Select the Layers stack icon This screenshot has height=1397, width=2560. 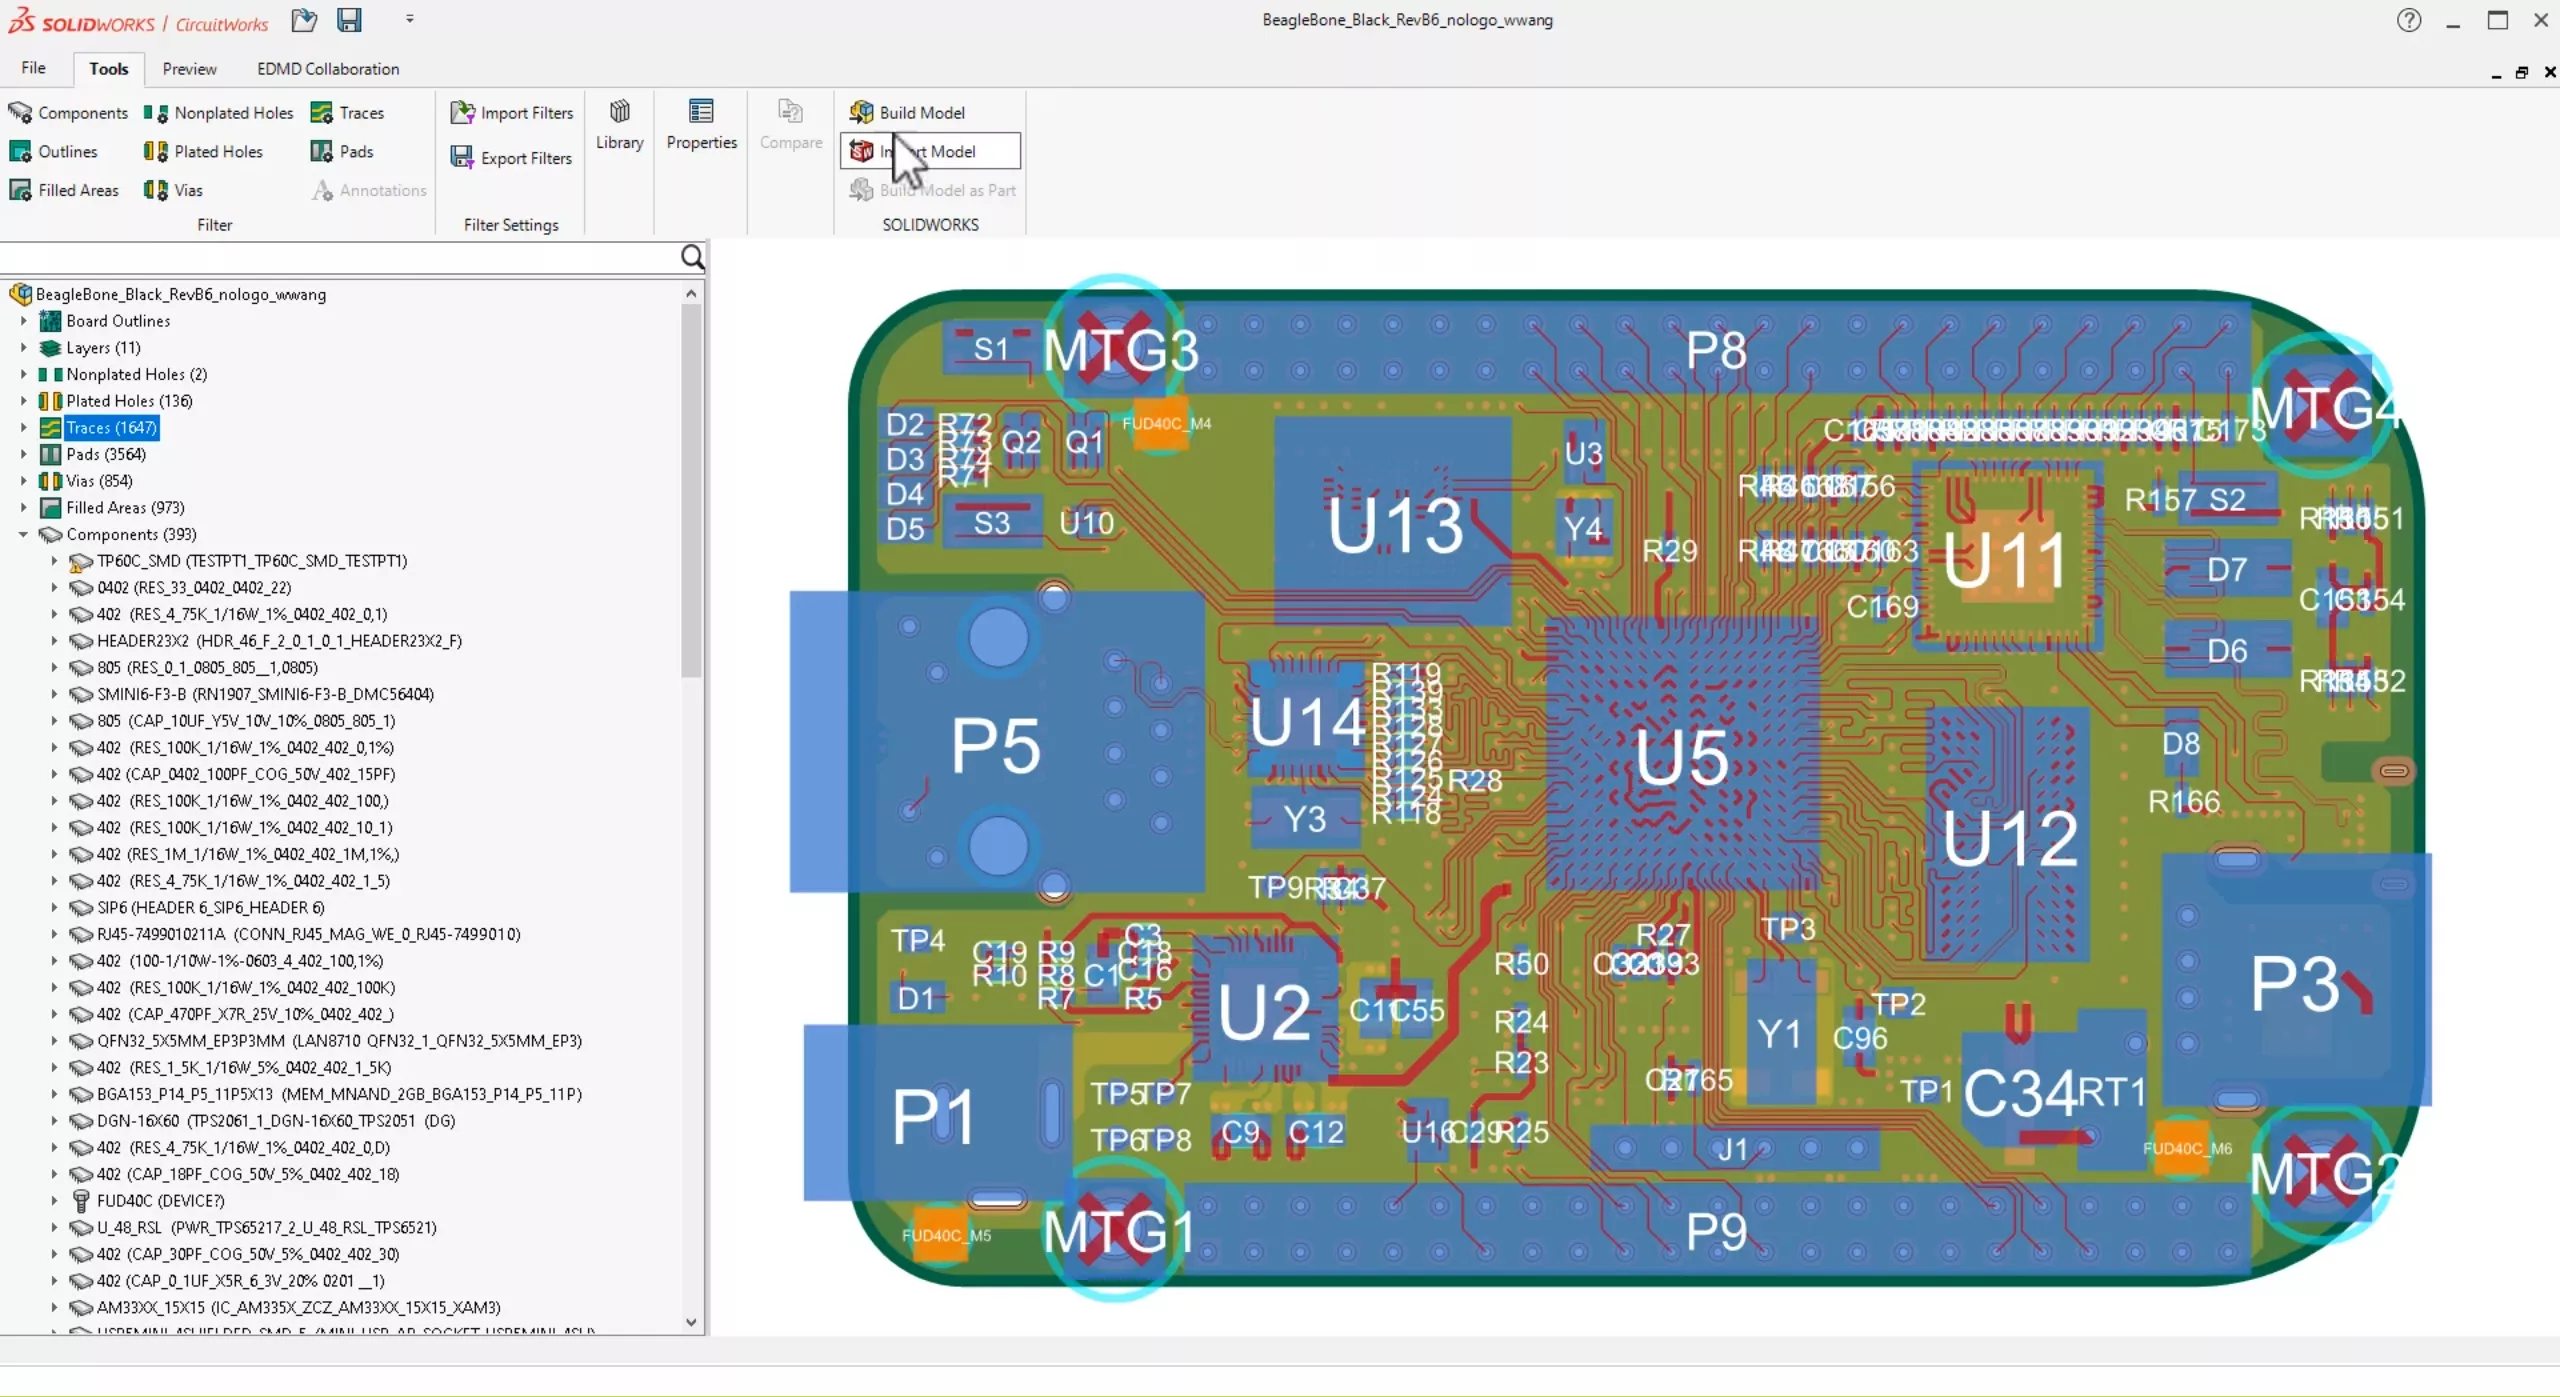tap(50, 348)
